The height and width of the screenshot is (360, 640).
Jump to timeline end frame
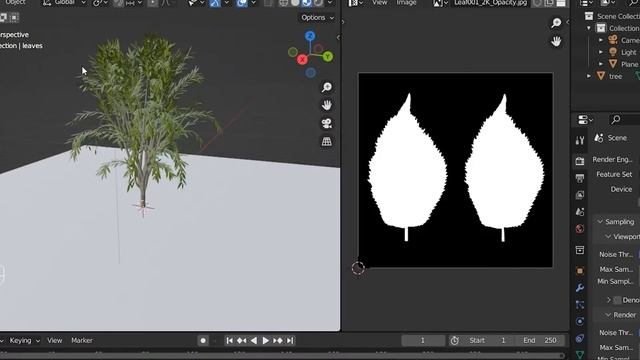tap(290, 340)
